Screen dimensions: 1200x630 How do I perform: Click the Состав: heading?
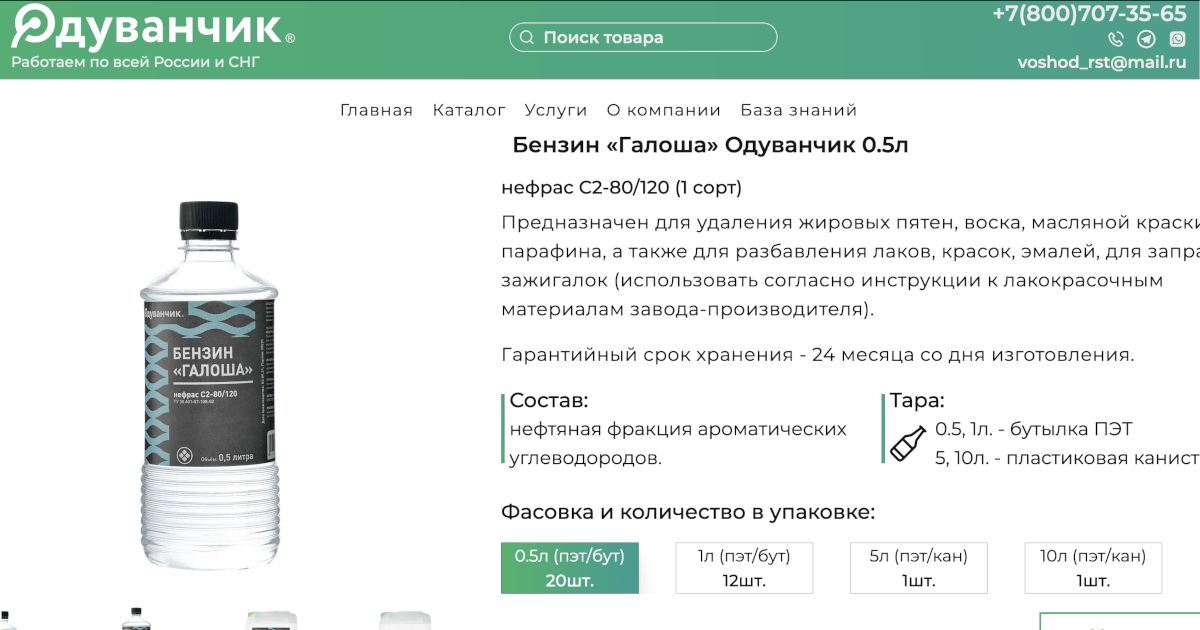click(549, 401)
